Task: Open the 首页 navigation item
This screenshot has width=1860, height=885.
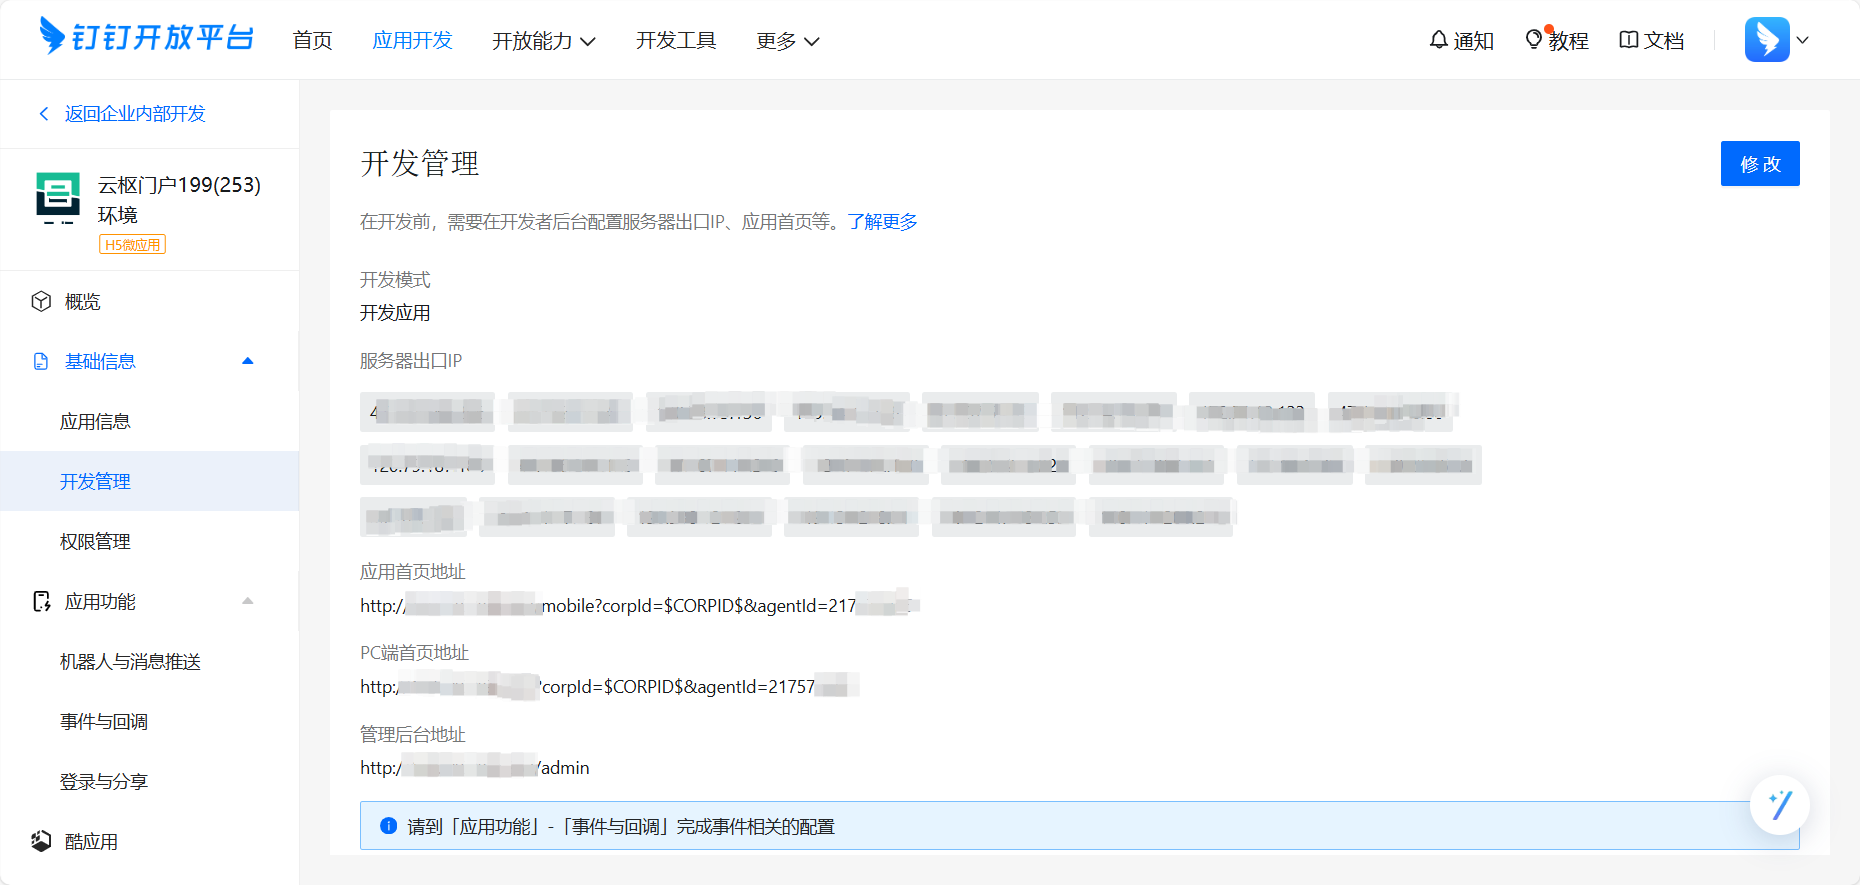Action: tap(312, 40)
